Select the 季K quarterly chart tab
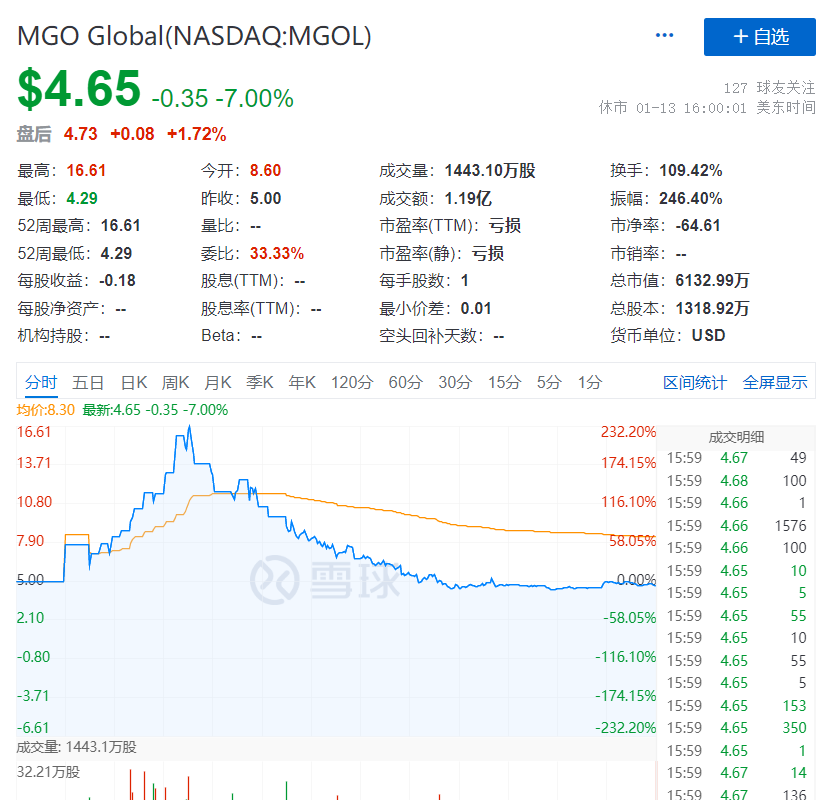 261,382
